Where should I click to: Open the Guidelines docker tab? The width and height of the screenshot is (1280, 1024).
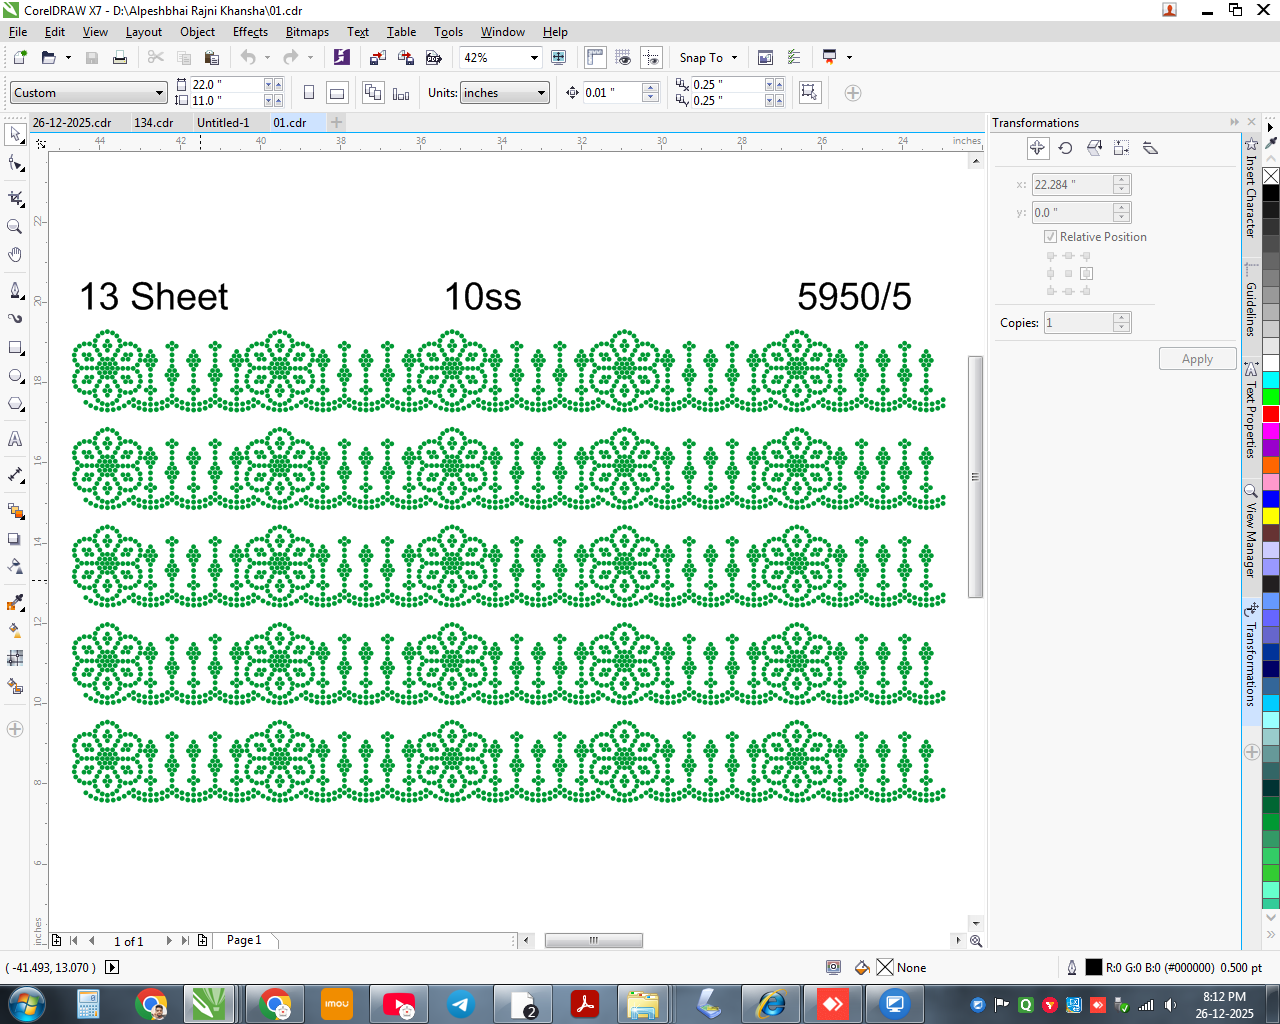click(1251, 301)
